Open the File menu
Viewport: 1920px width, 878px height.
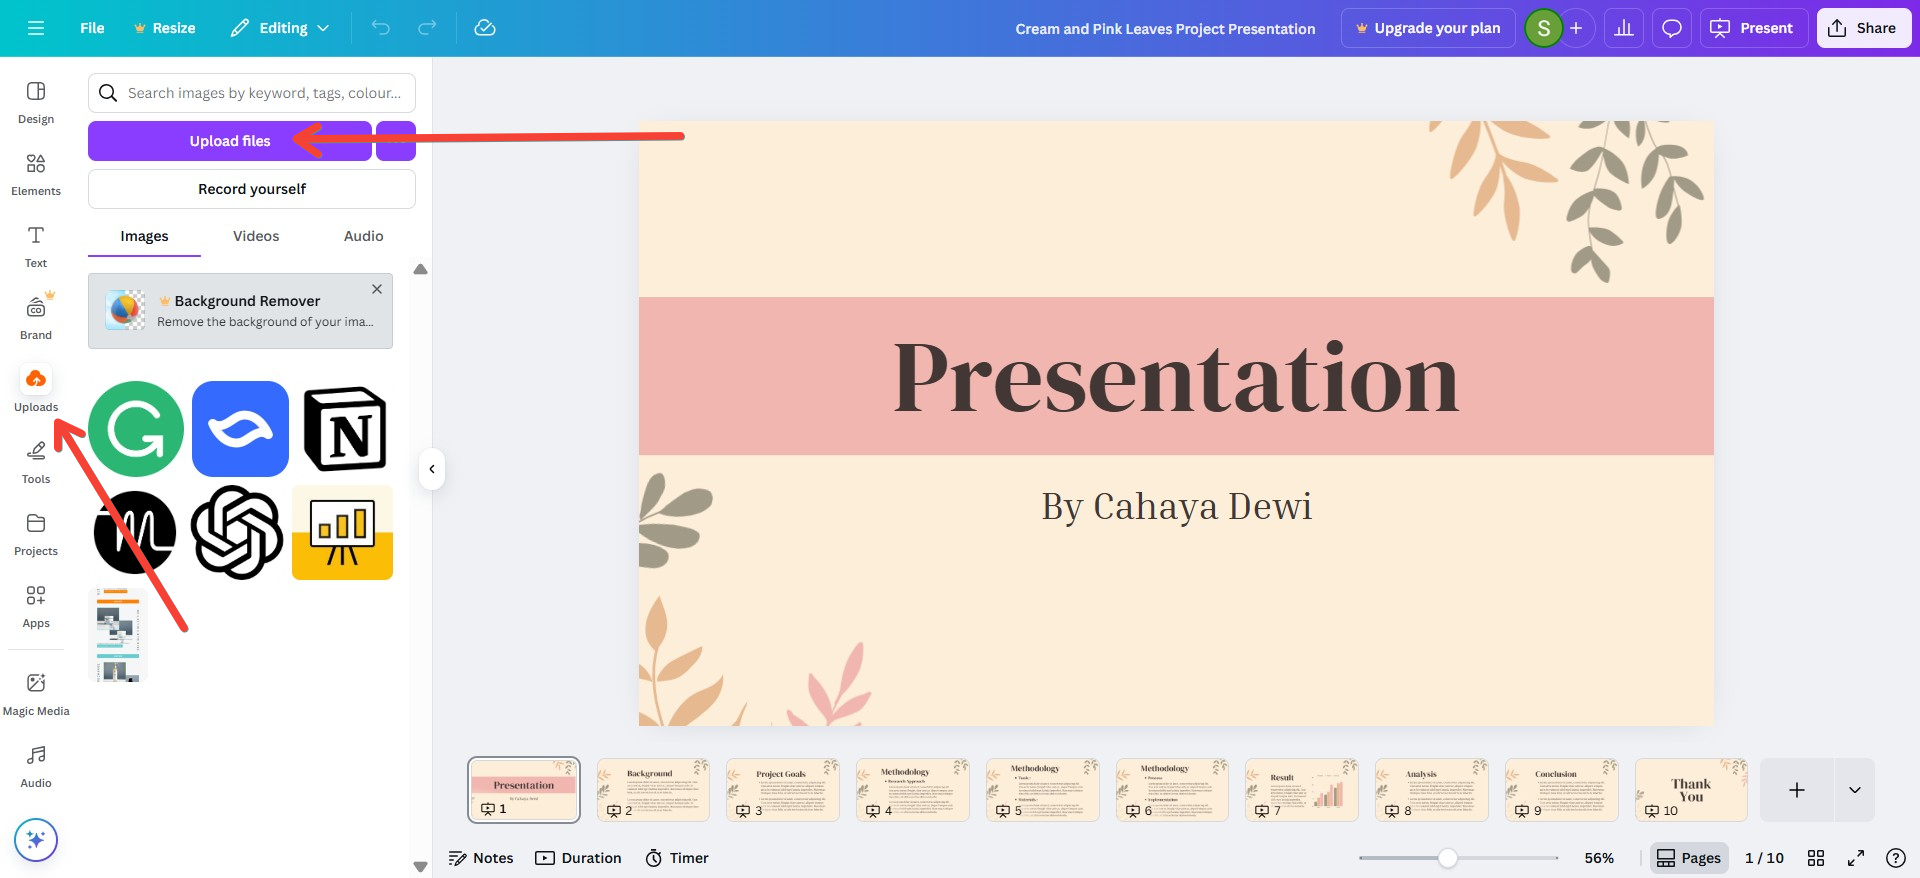(92, 28)
